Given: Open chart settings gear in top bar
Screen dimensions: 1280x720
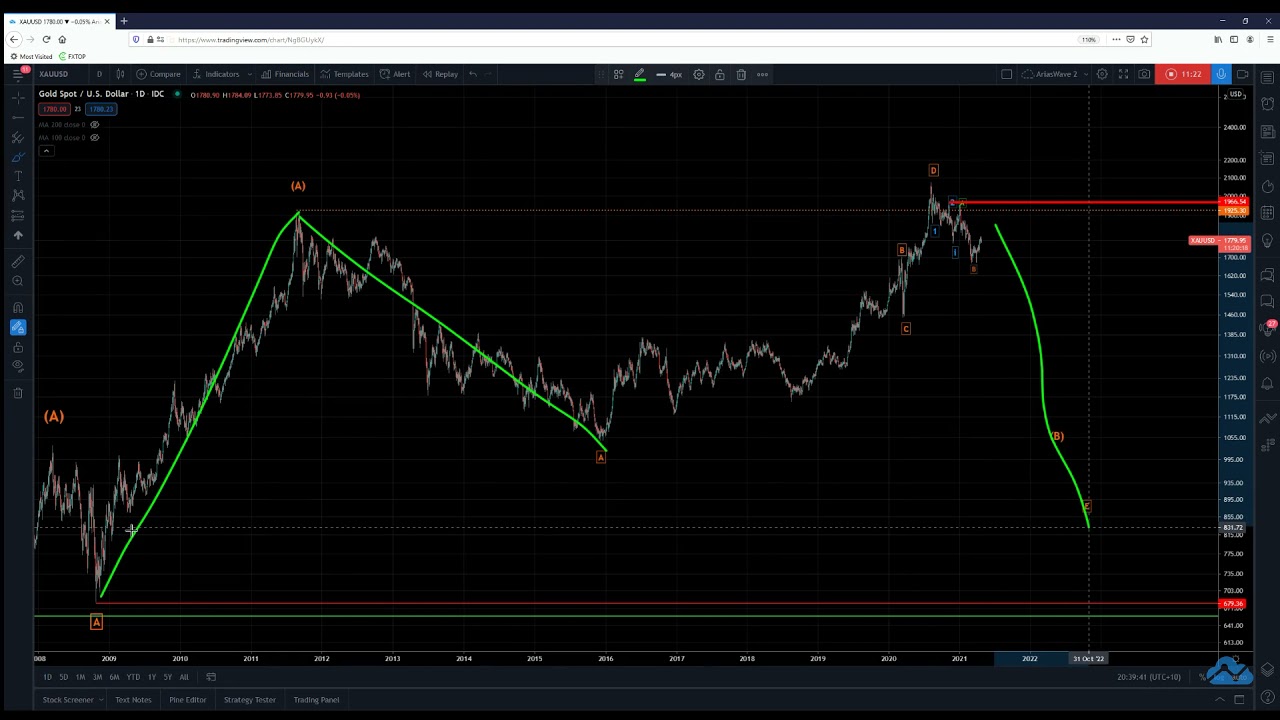Looking at the screenshot, I should (1102, 74).
